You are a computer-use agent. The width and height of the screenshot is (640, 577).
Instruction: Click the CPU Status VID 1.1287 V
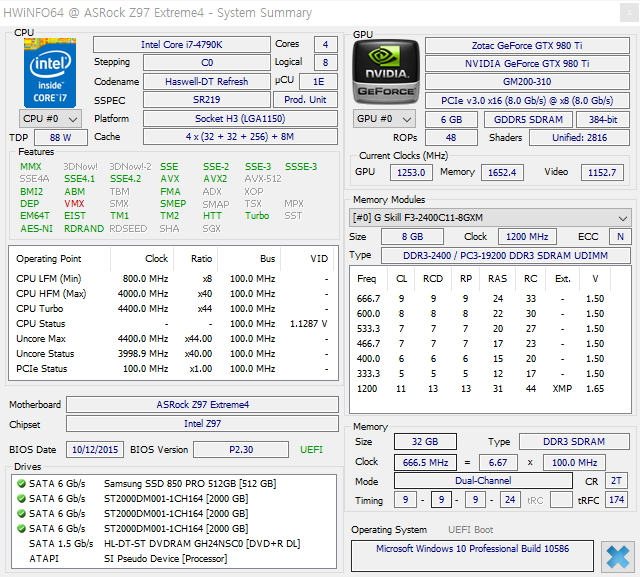(309, 324)
